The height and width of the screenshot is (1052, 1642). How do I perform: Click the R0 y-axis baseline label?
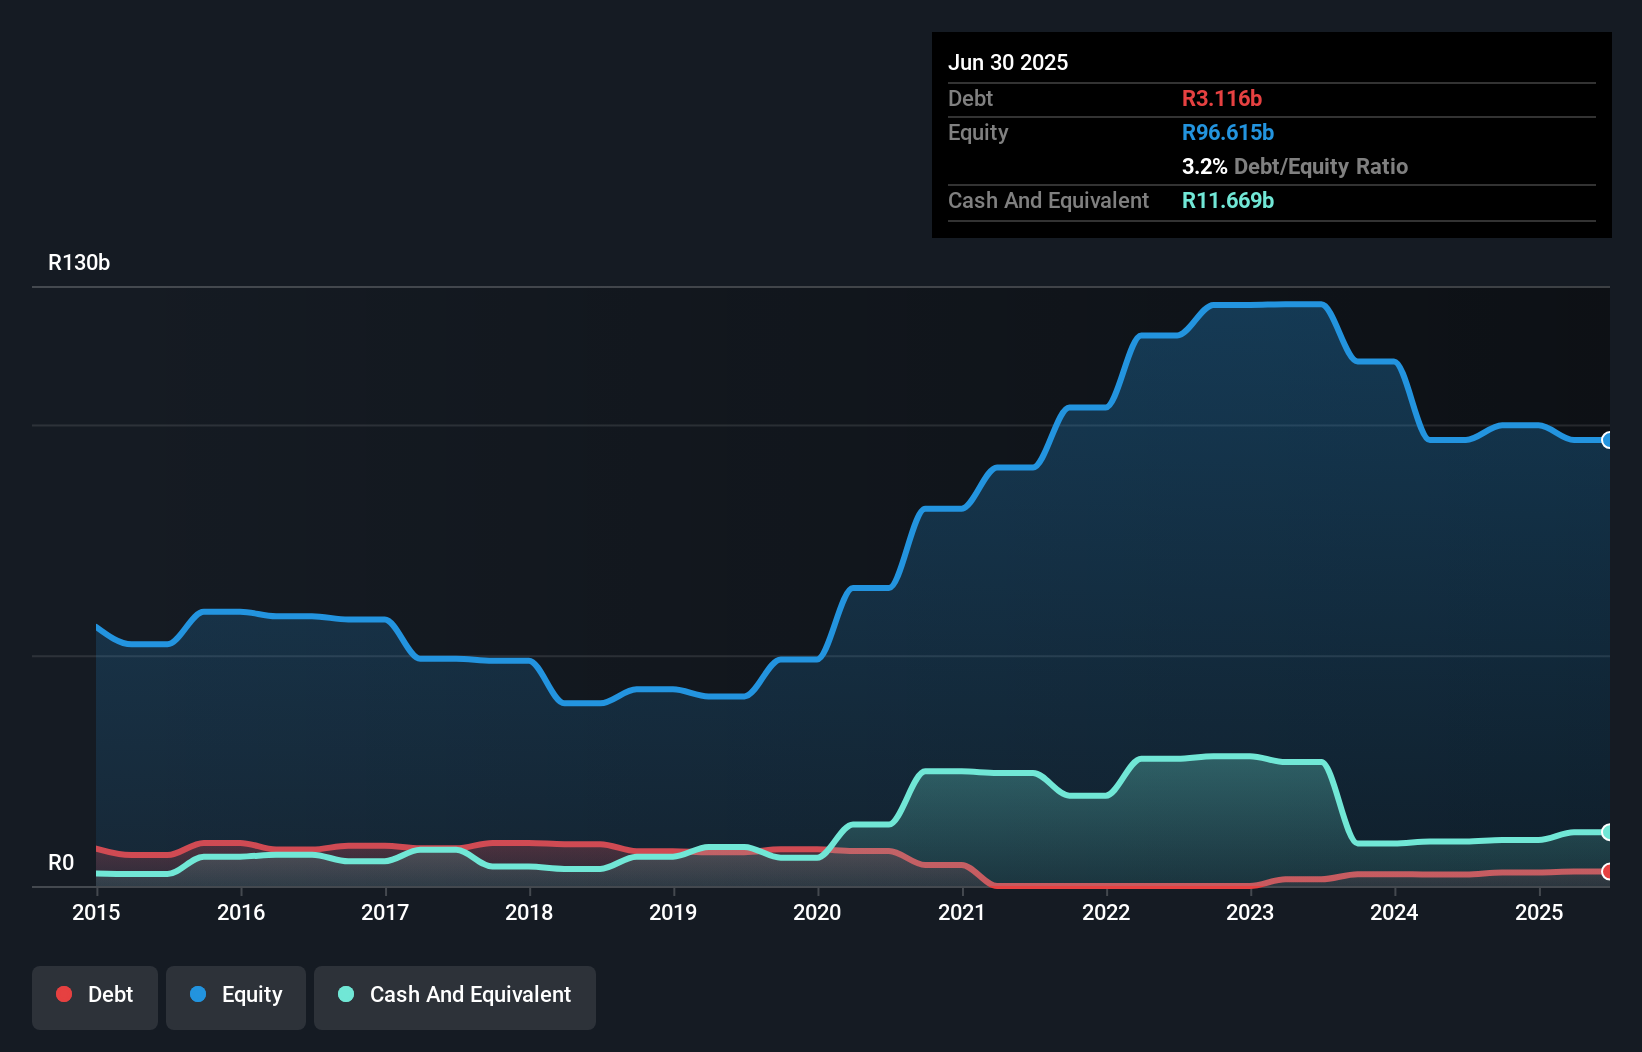tap(61, 863)
